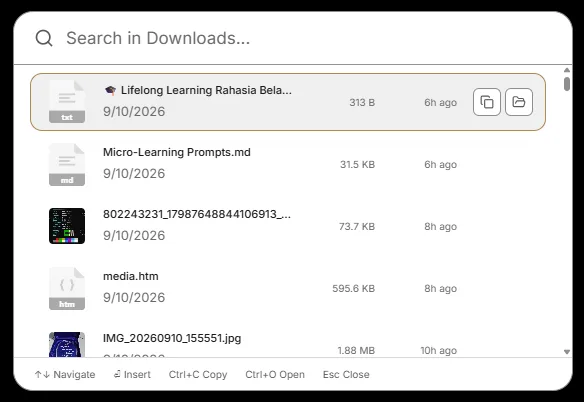This screenshot has height=402, width=584.
Task: Select the htm file icon of media.htm
Action: click(x=67, y=288)
